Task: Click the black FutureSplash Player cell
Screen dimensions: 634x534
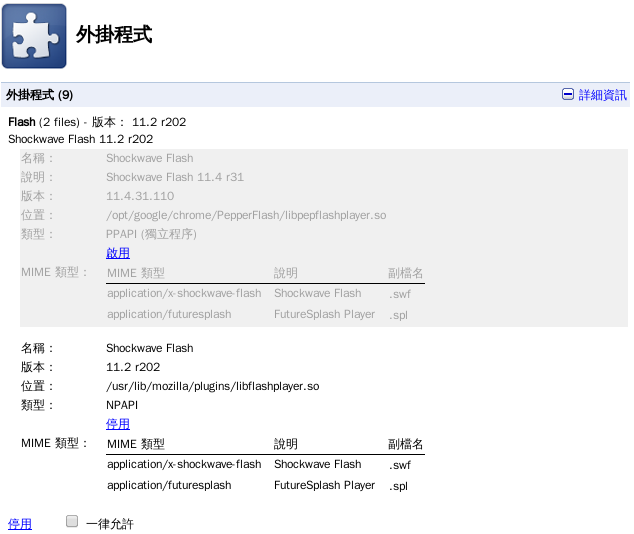Action: (x=324, y=485)
